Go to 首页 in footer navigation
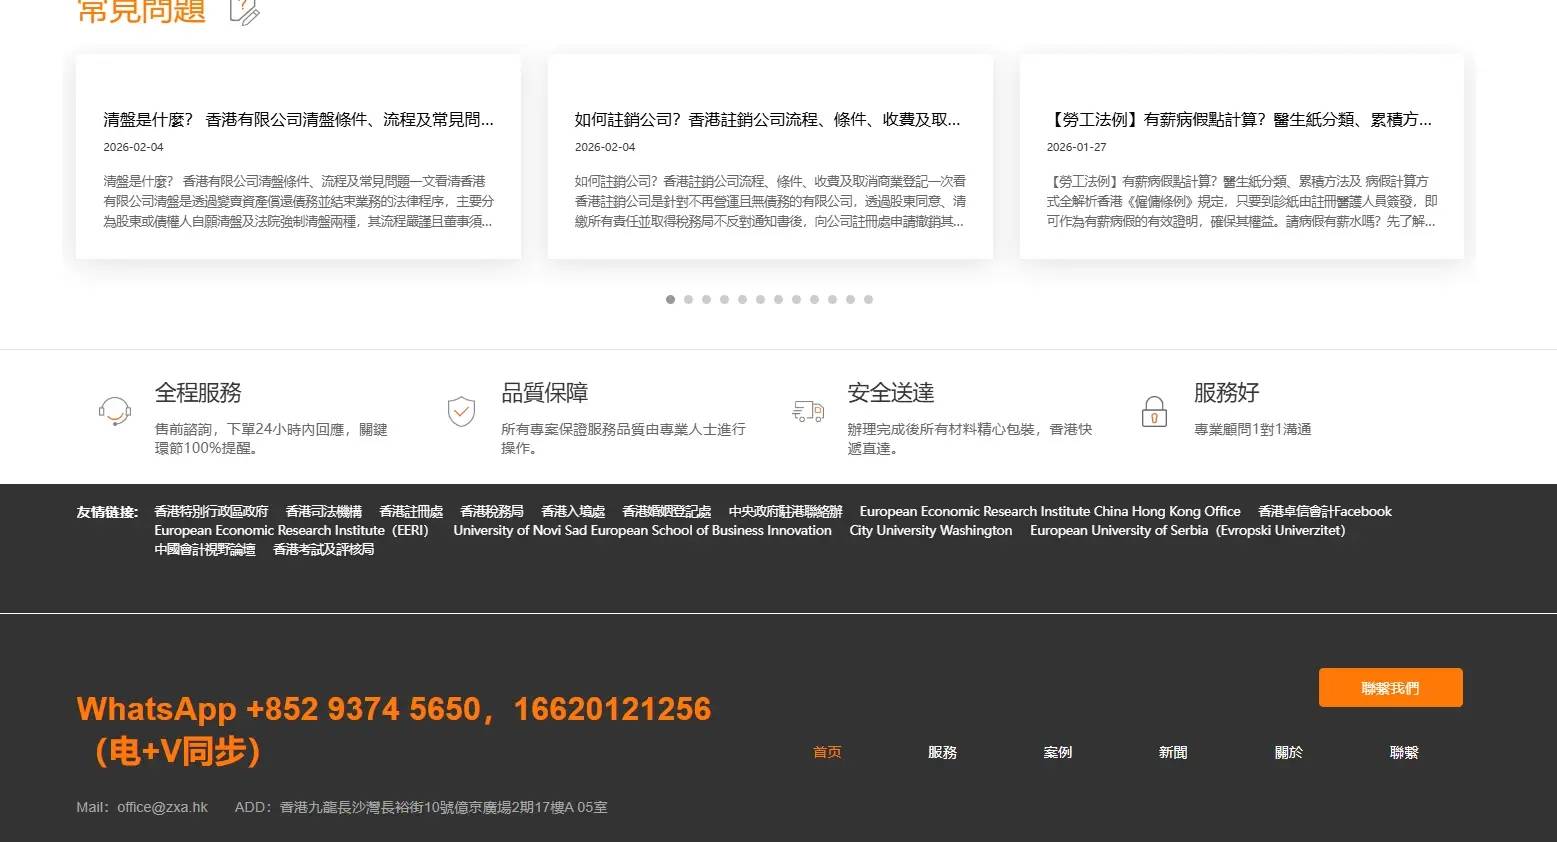The height and width of the screenshot is (842, 1557). (827, 752)
